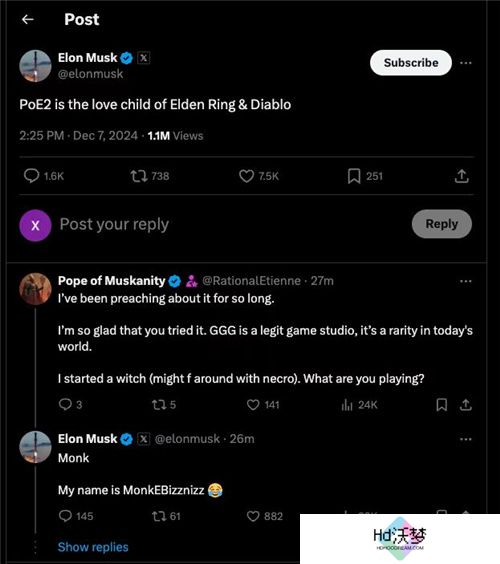Click the Reply button
The image size is (500, 564).
pos(442,224)
